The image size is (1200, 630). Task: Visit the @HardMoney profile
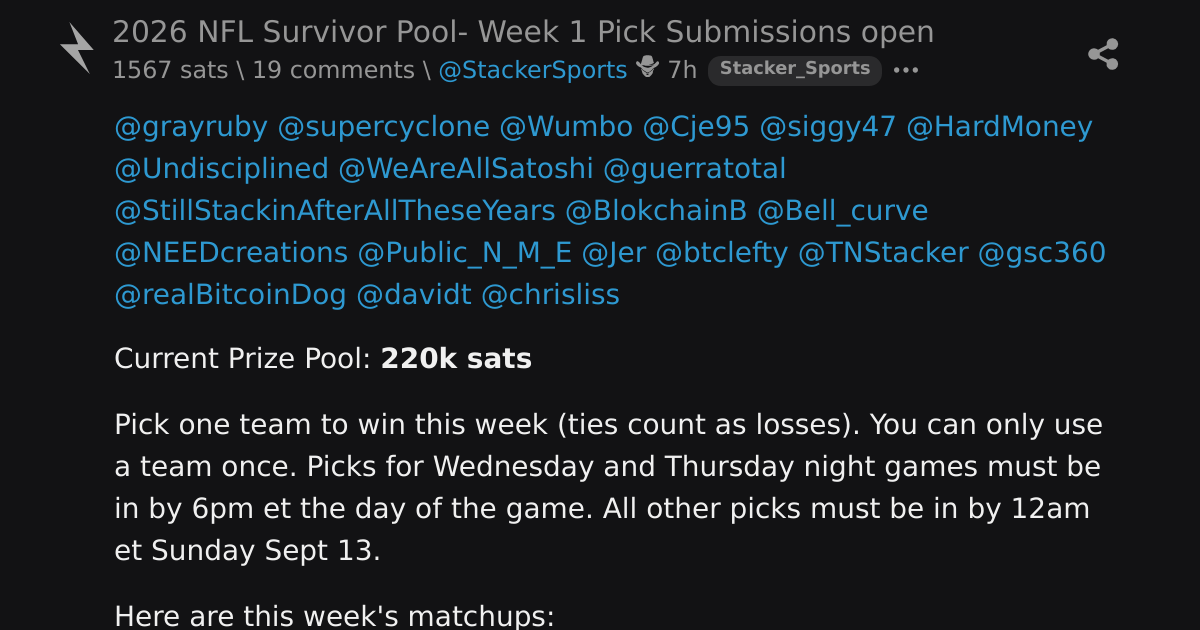click(999, 127)
